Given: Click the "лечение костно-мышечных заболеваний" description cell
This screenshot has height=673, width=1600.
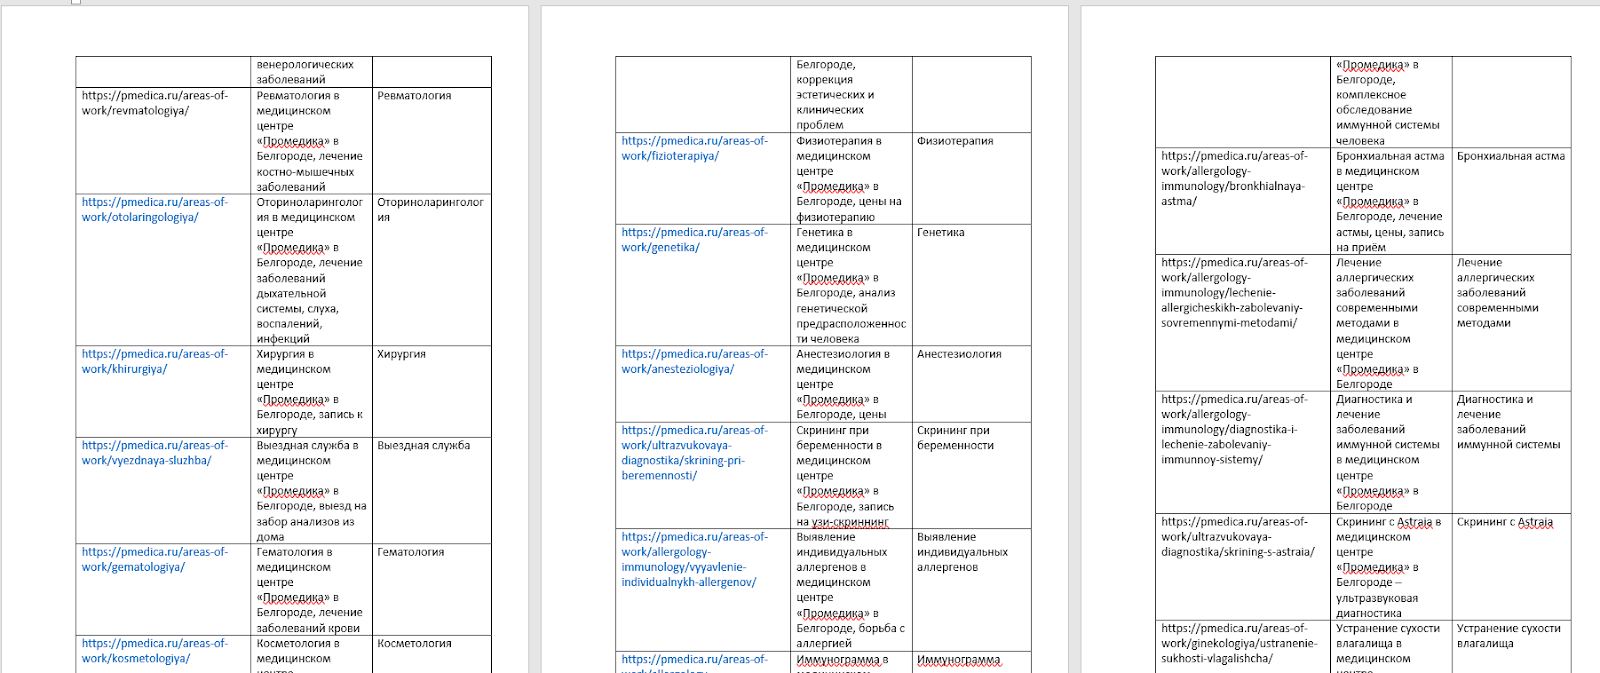Looking at the screenshot, I should [x=311, y=141].
